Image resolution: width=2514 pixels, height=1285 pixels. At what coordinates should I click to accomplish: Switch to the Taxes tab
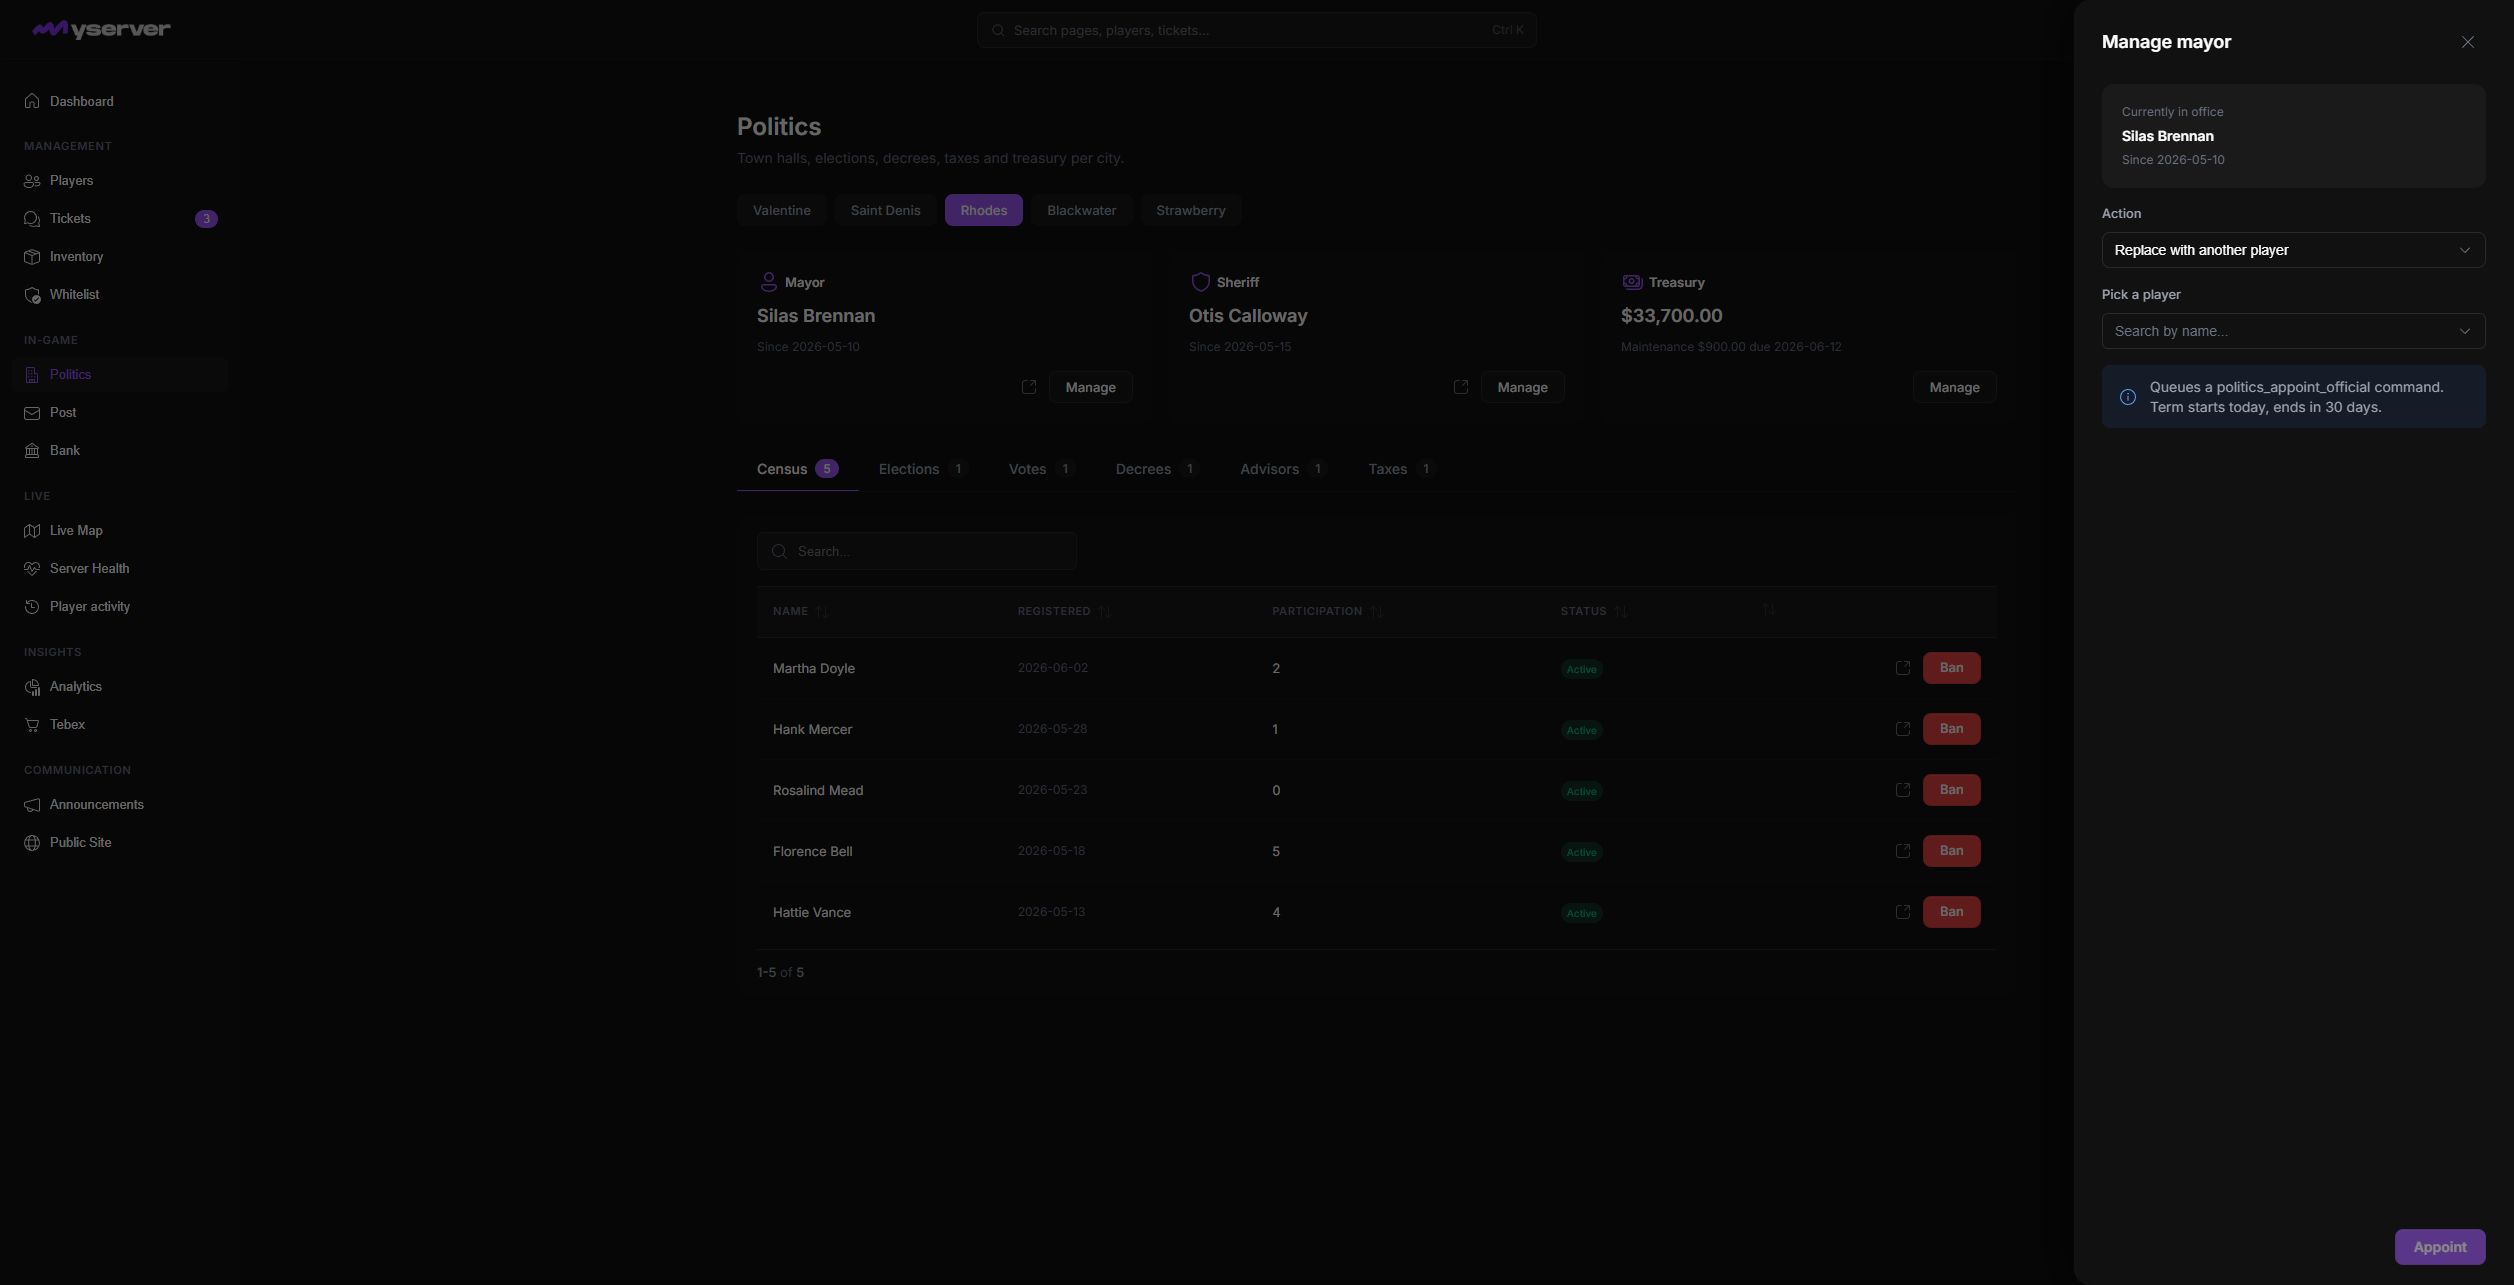(x=1400, y=469)
